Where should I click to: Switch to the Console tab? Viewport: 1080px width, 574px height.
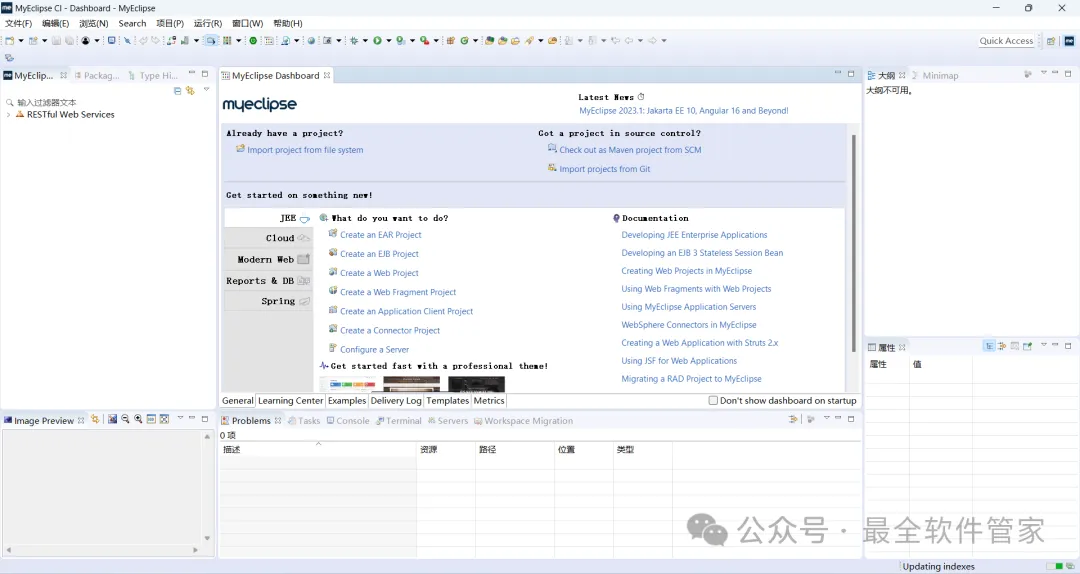[348, 421]
